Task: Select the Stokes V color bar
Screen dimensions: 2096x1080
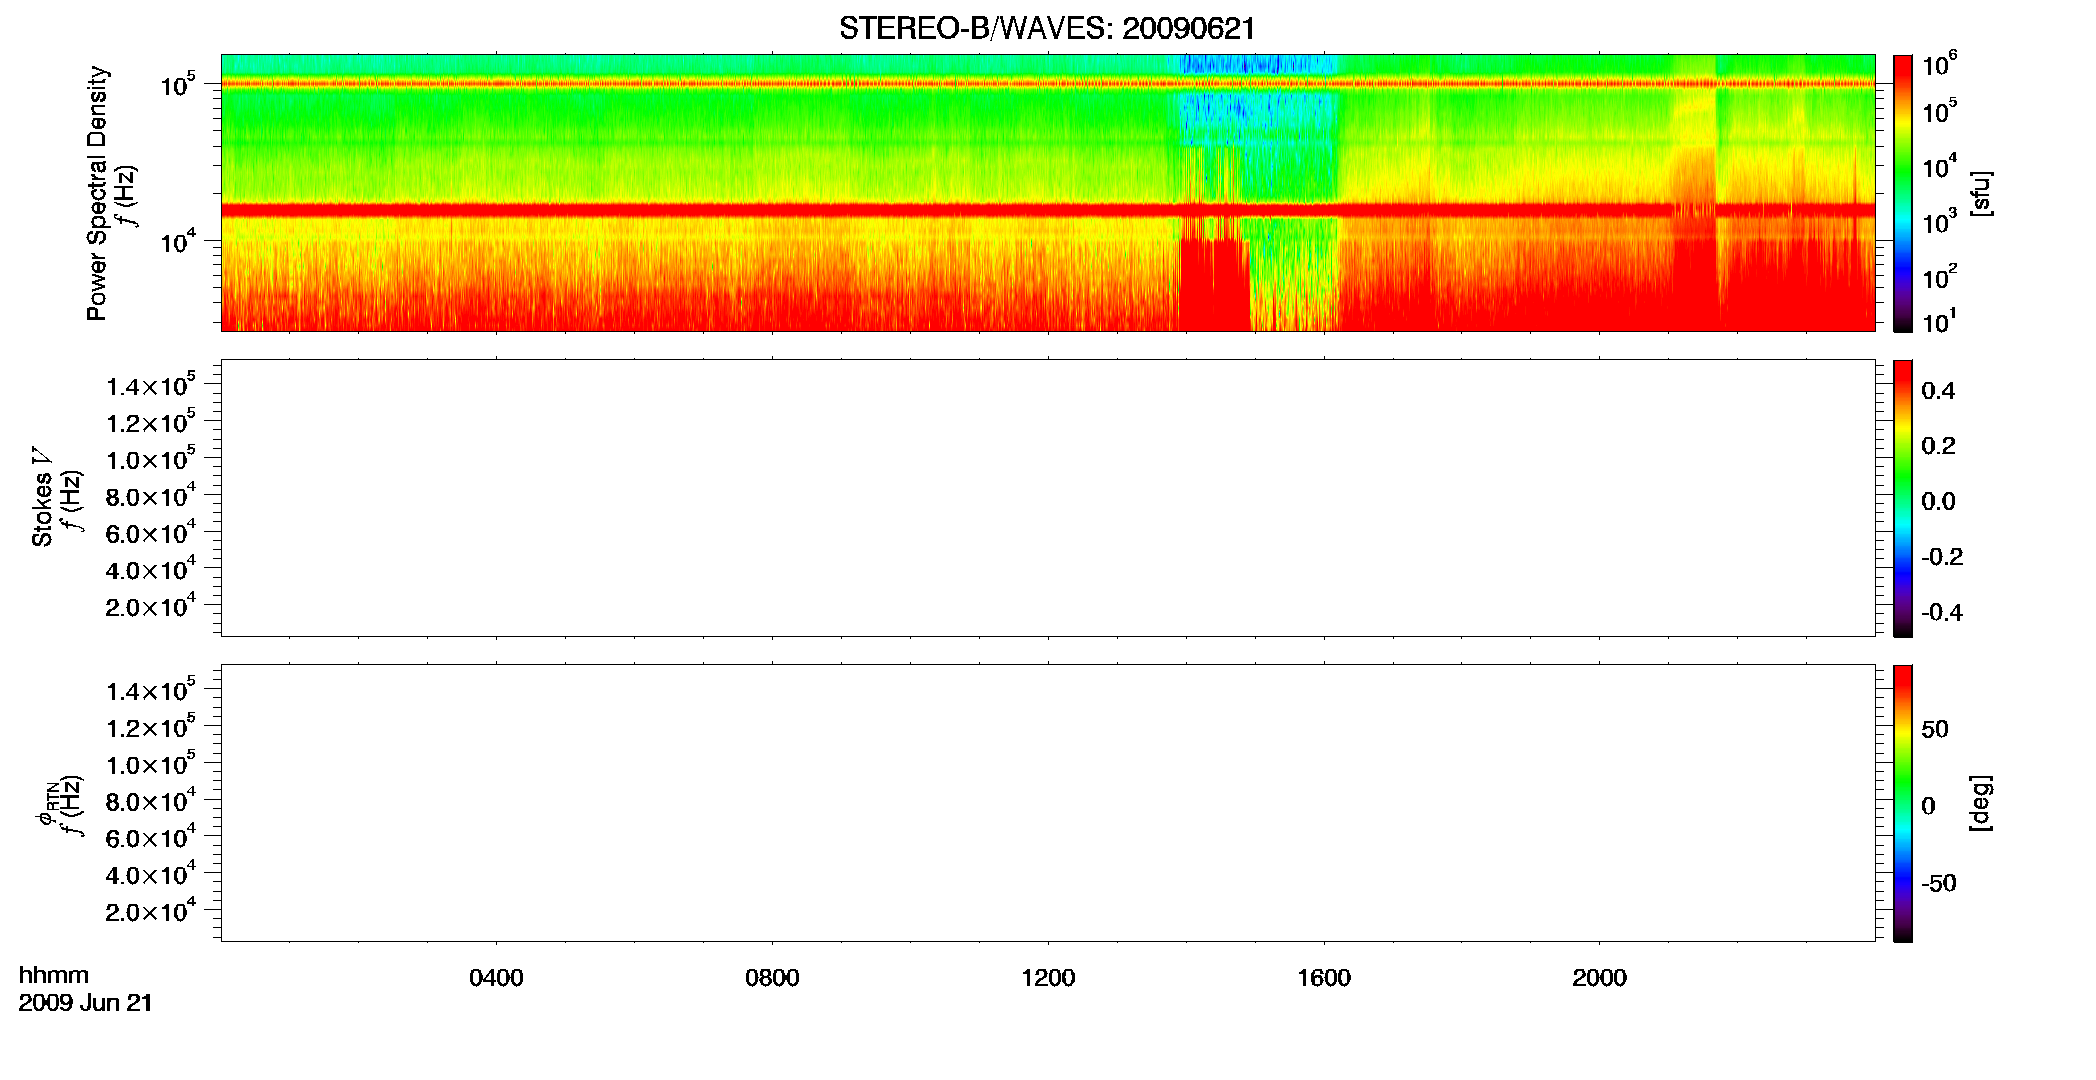Action: [1903, 498]
